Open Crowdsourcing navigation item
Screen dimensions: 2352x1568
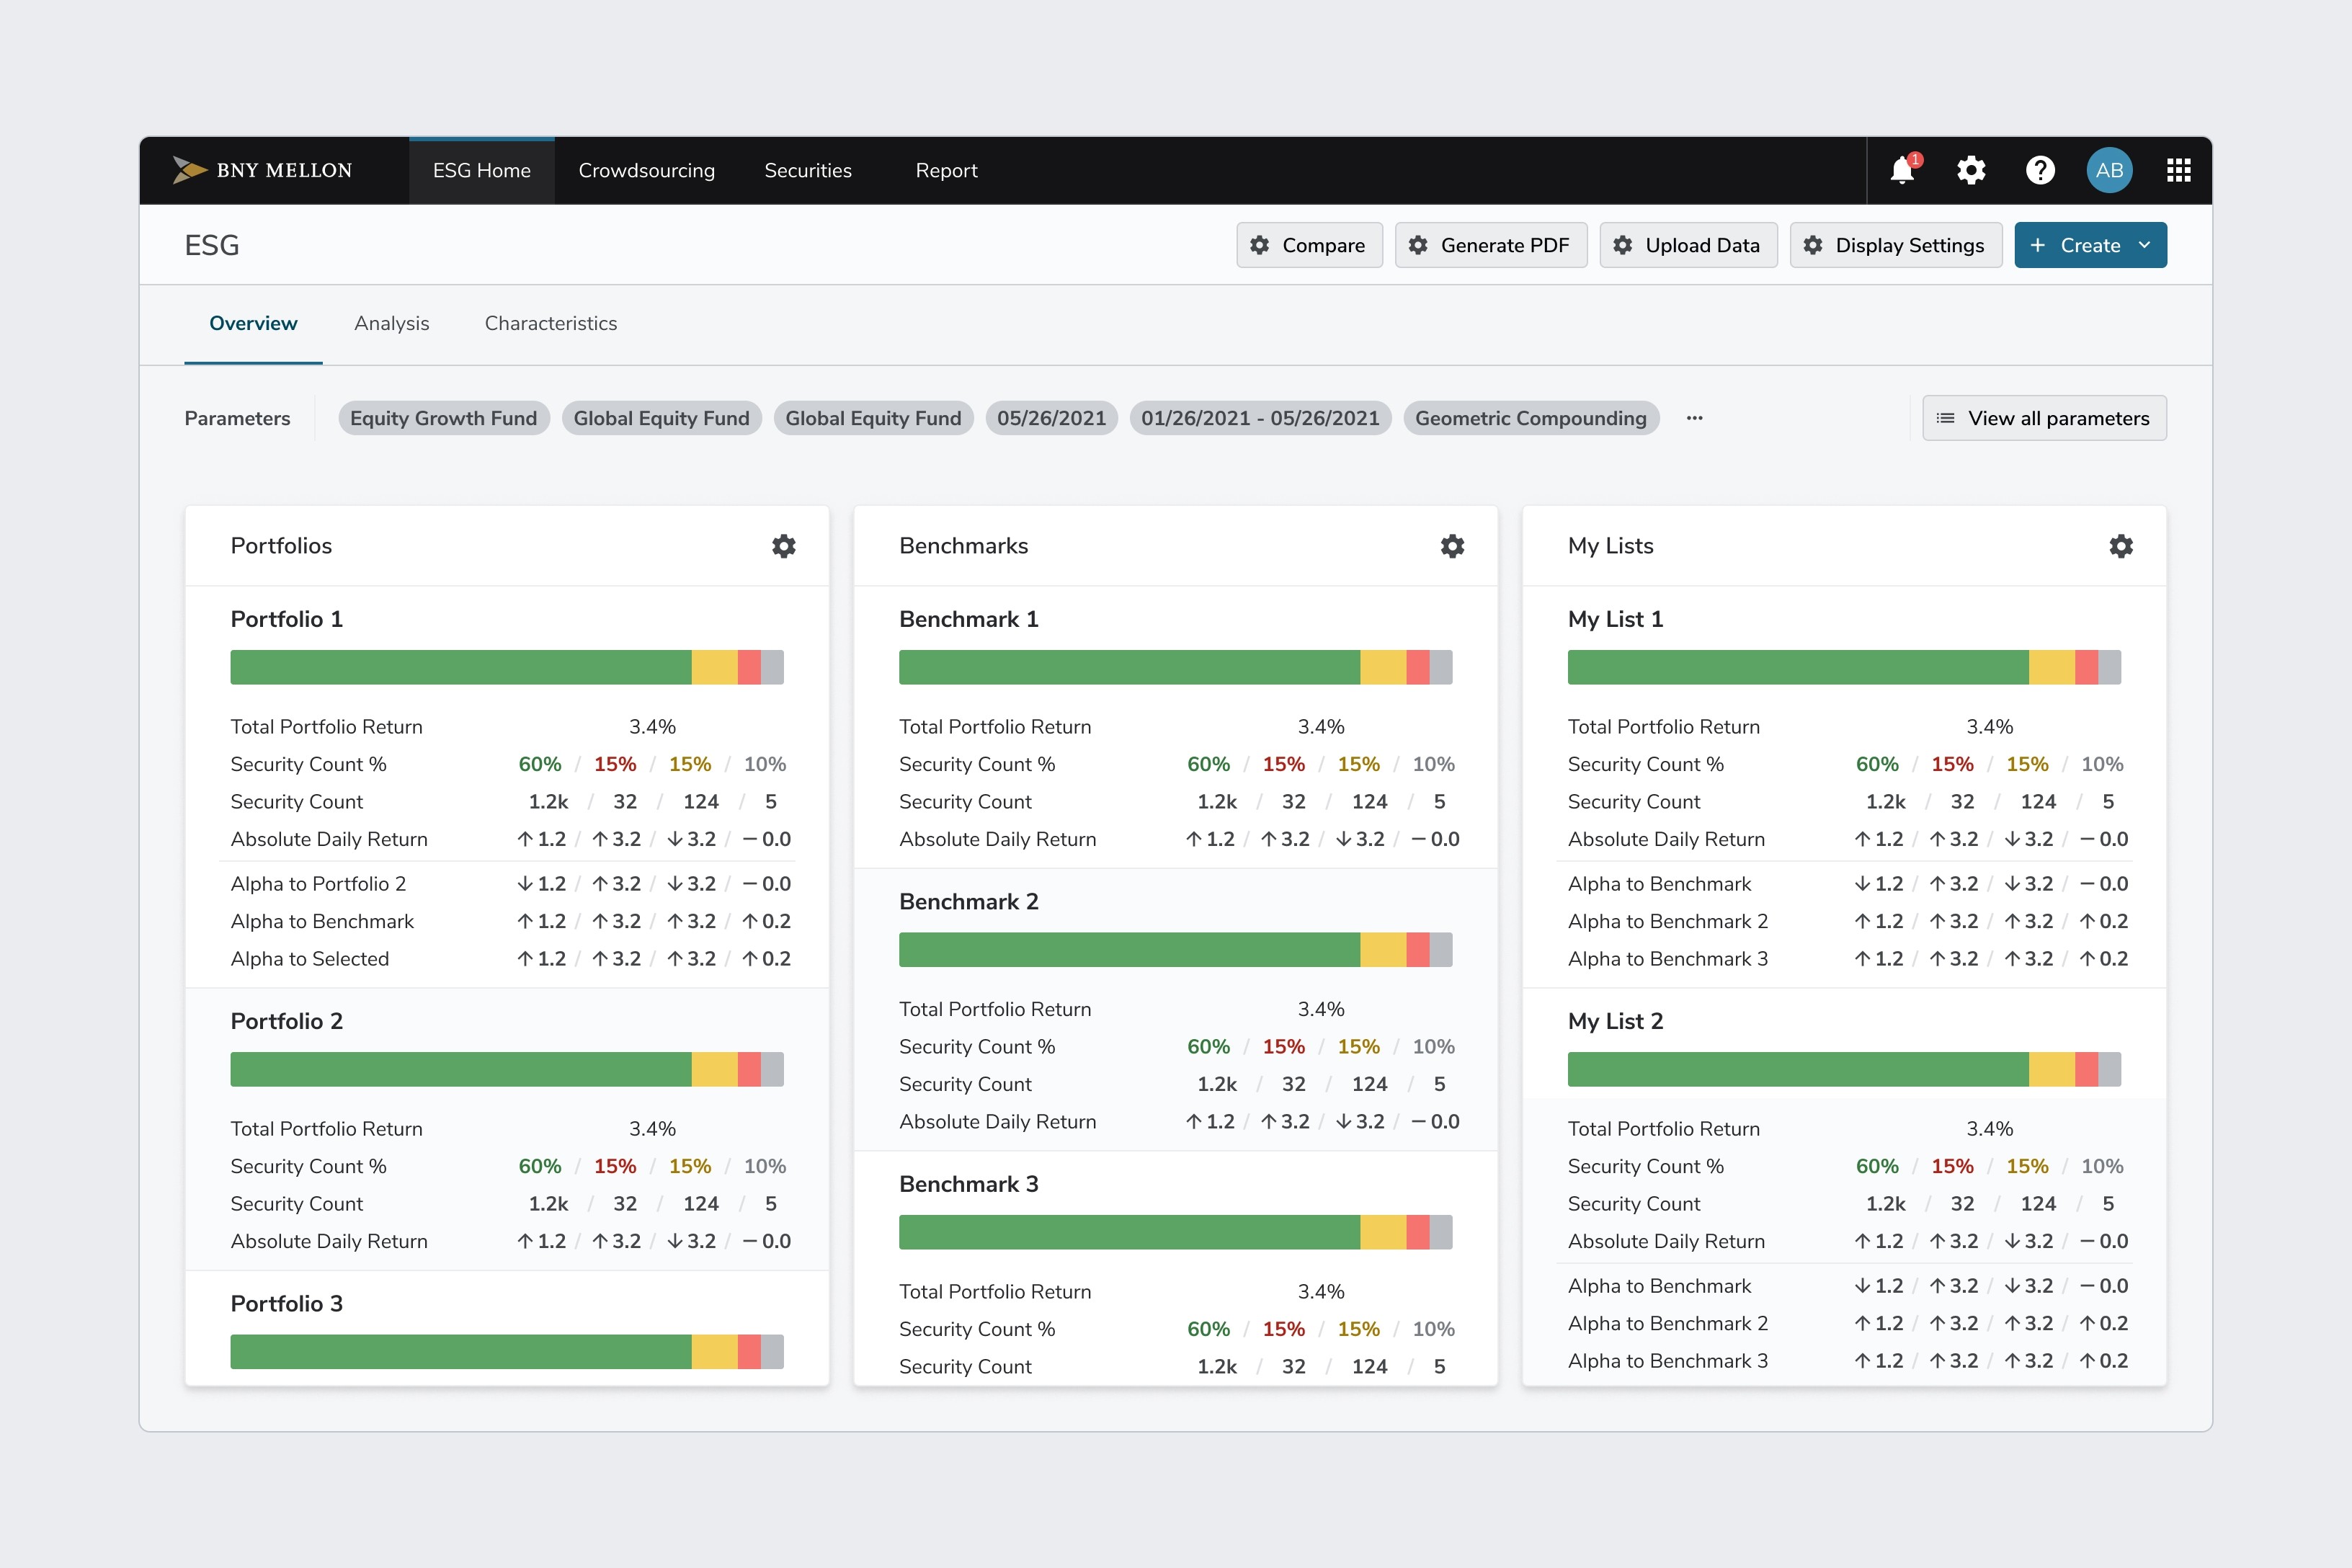click(x=647, y=170)
